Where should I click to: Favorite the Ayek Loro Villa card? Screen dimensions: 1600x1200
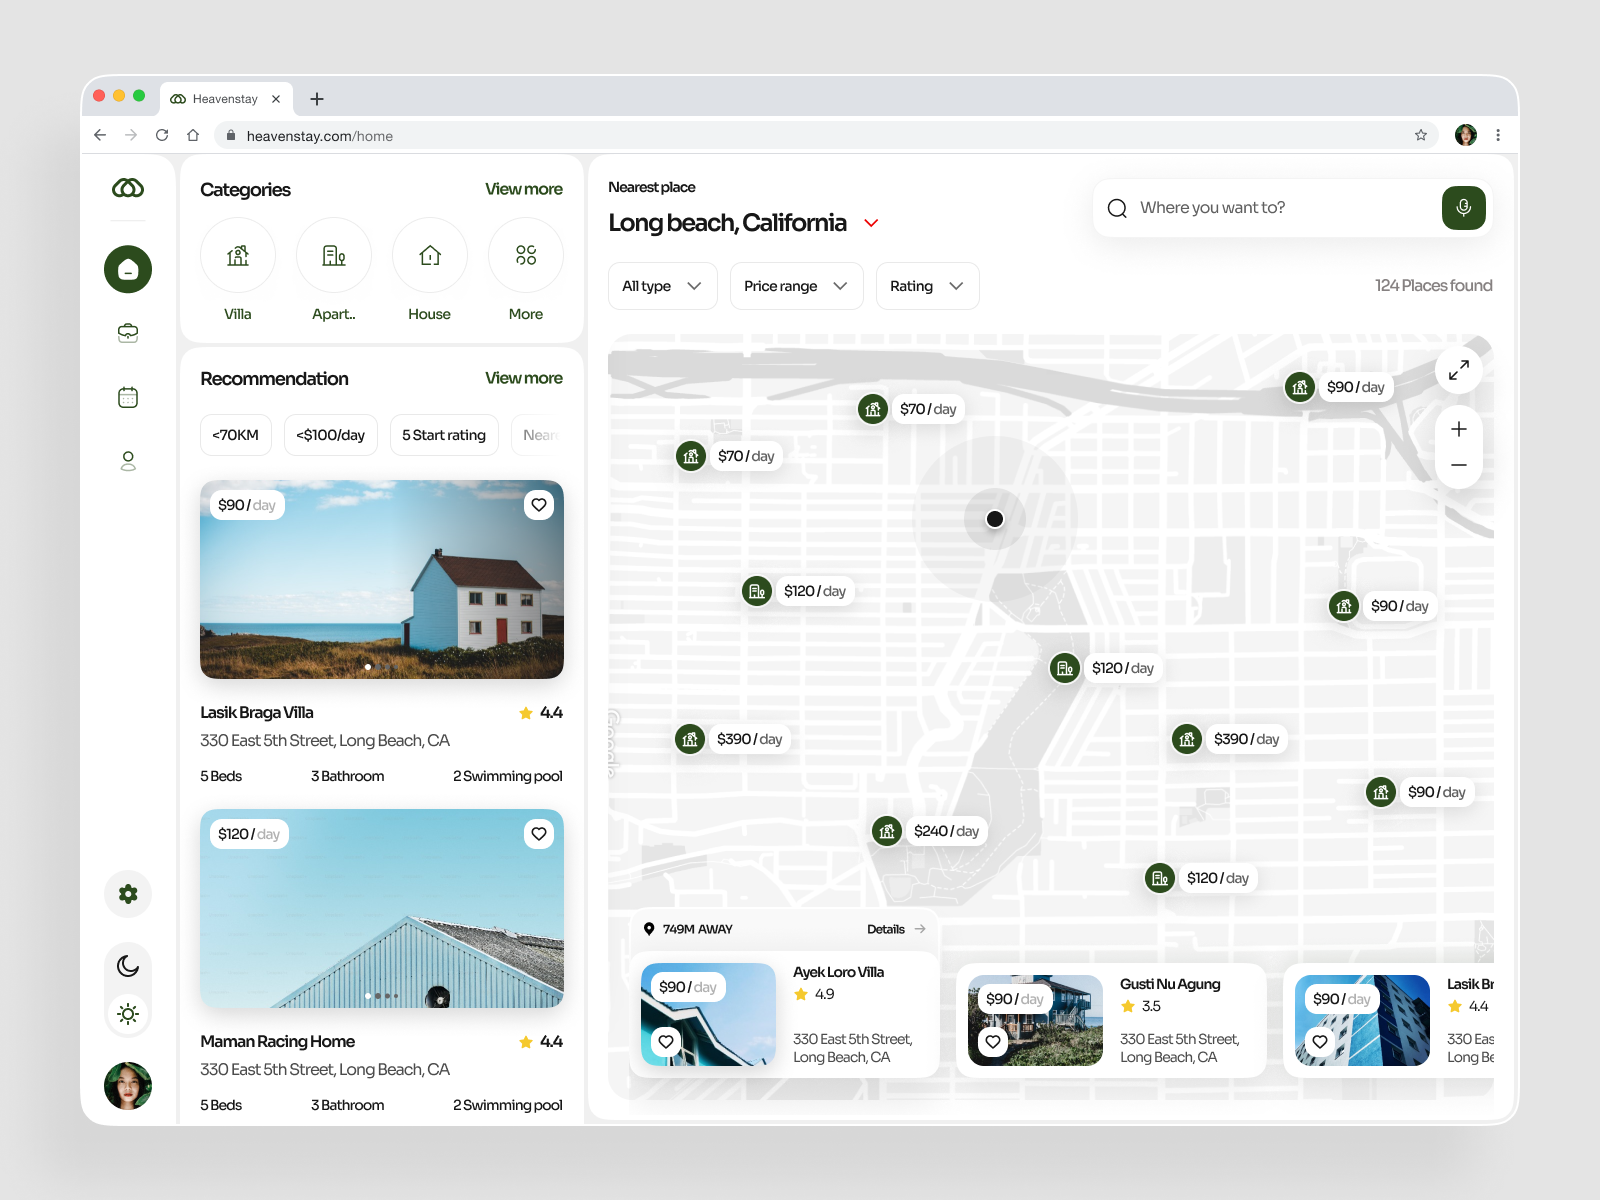click(x=666, y=1041)
